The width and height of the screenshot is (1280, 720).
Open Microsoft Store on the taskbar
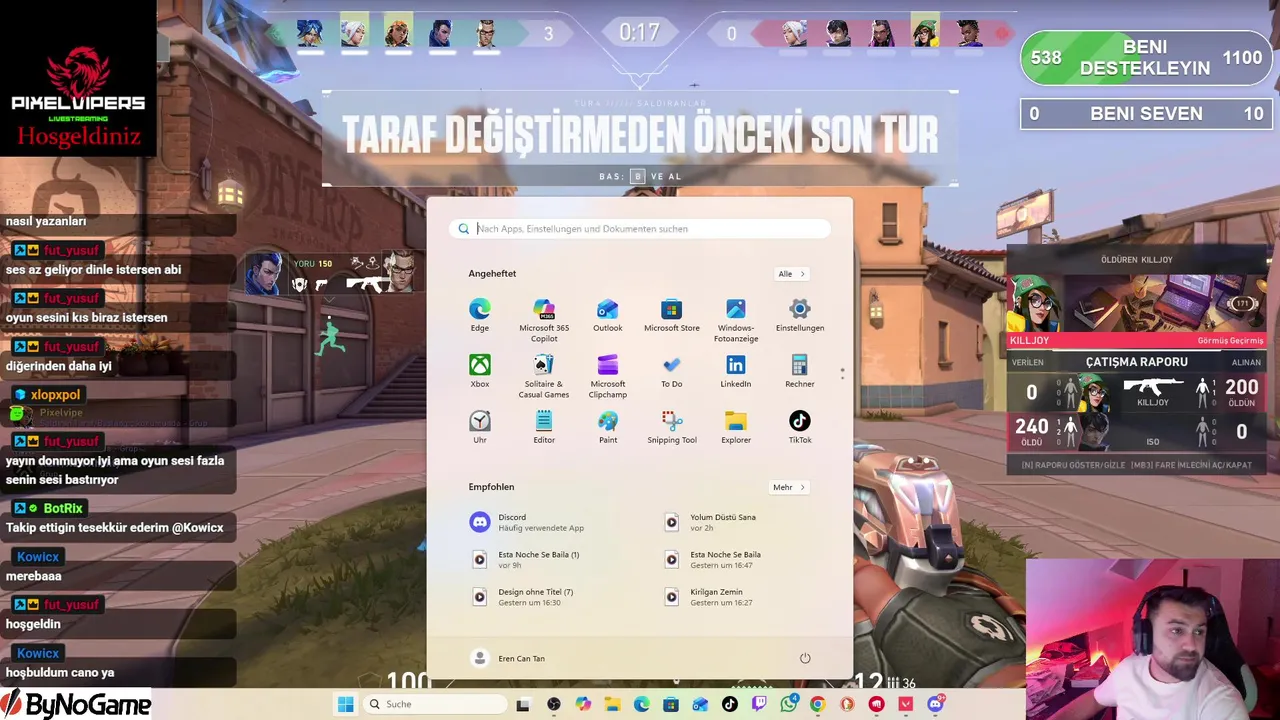pyautogui.click(x=671, y=704)
